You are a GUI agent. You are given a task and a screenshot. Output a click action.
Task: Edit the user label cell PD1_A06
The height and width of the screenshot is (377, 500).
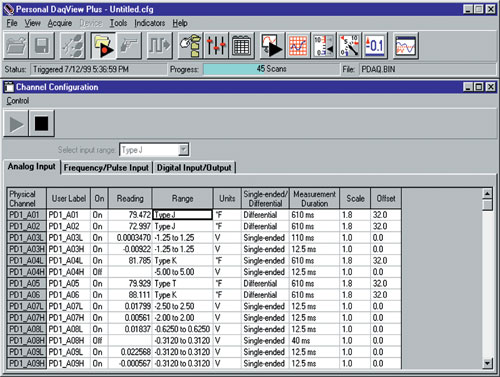point(69,295)
